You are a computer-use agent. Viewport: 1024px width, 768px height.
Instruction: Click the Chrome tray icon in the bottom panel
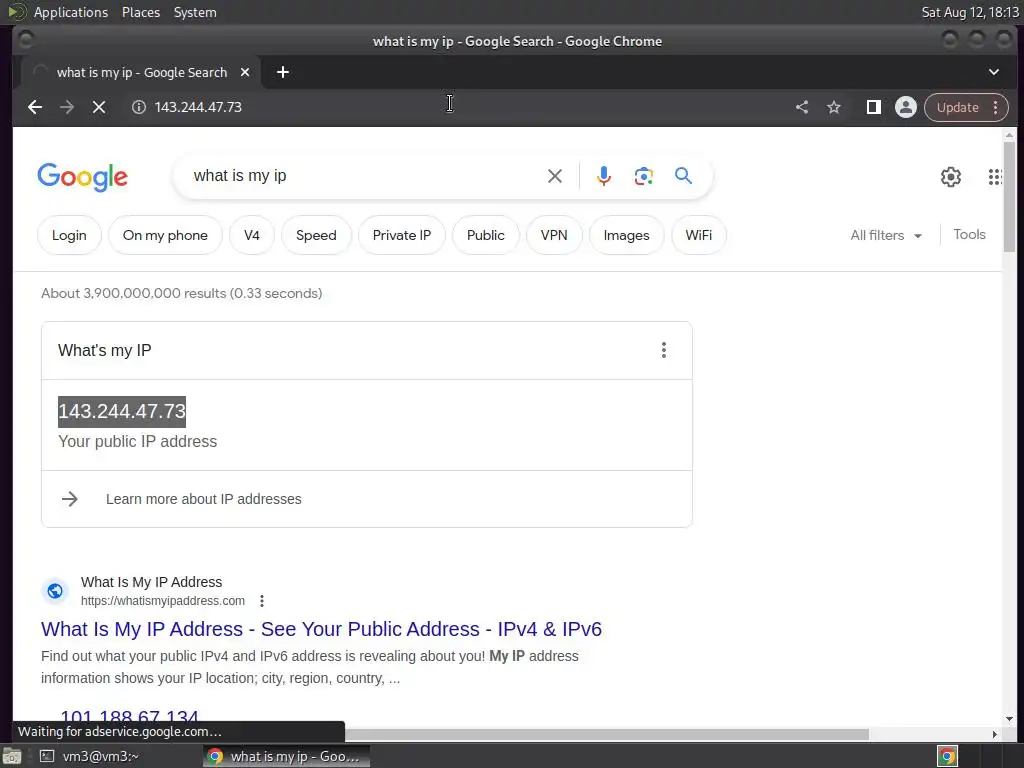947,756
